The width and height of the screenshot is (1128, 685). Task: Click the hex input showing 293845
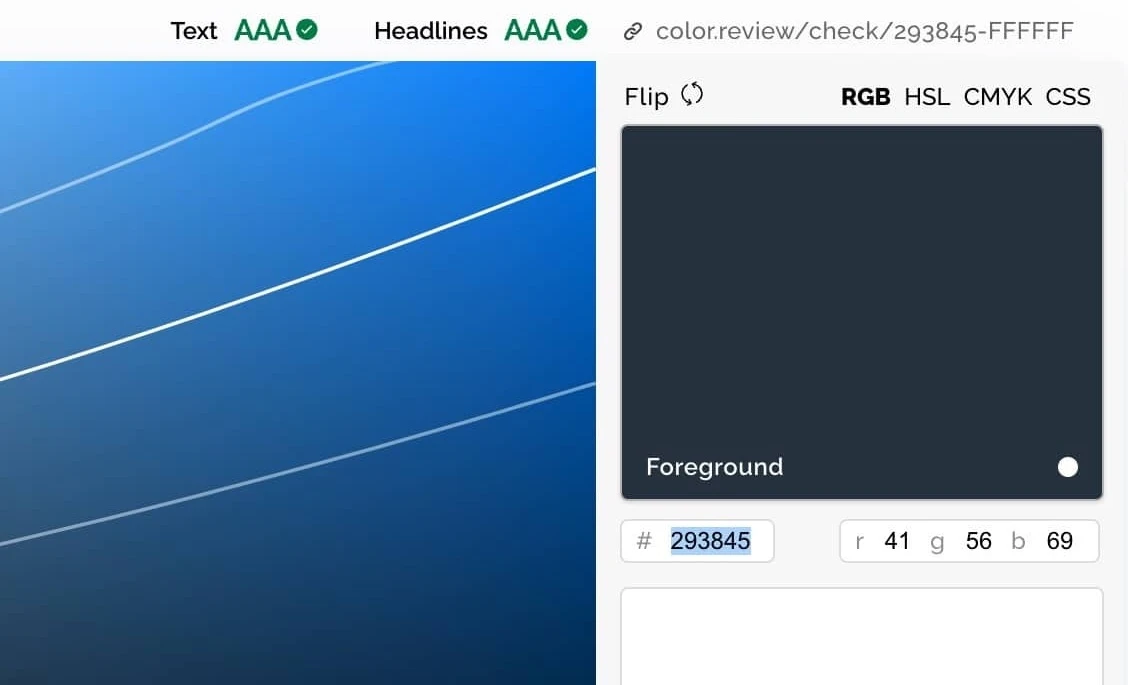[x=710, y=541]
